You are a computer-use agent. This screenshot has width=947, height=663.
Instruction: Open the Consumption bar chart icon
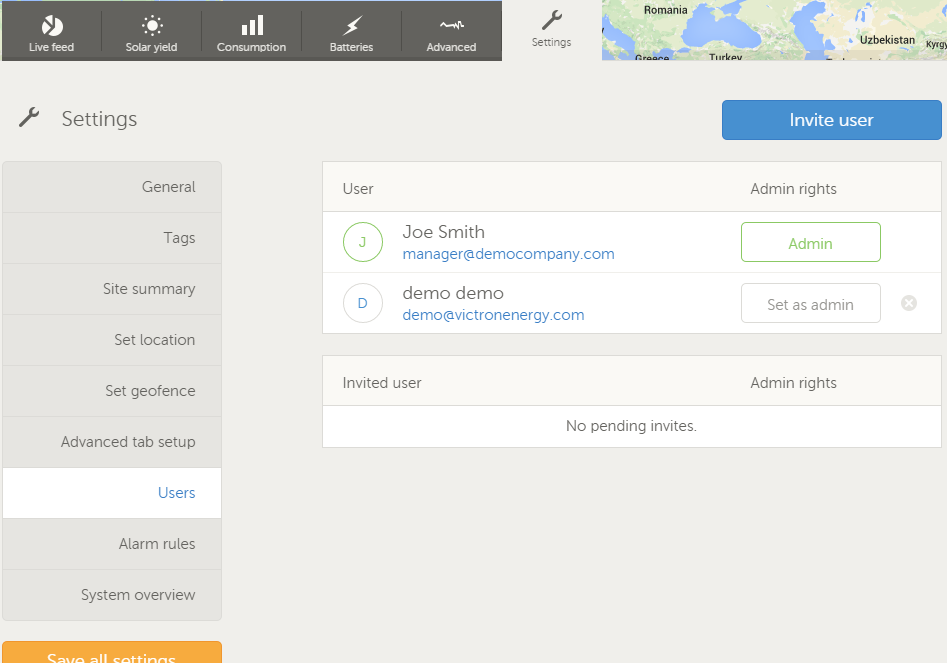252,26
